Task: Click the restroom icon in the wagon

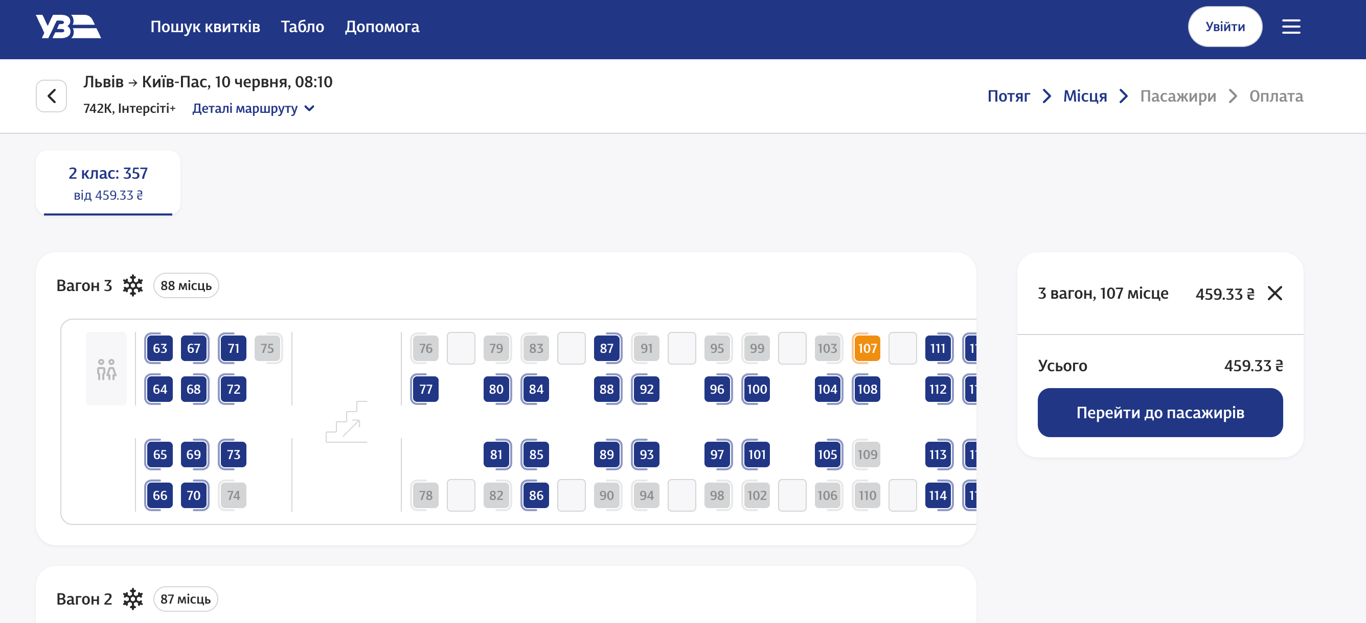Action: click(x=107, y=369)
